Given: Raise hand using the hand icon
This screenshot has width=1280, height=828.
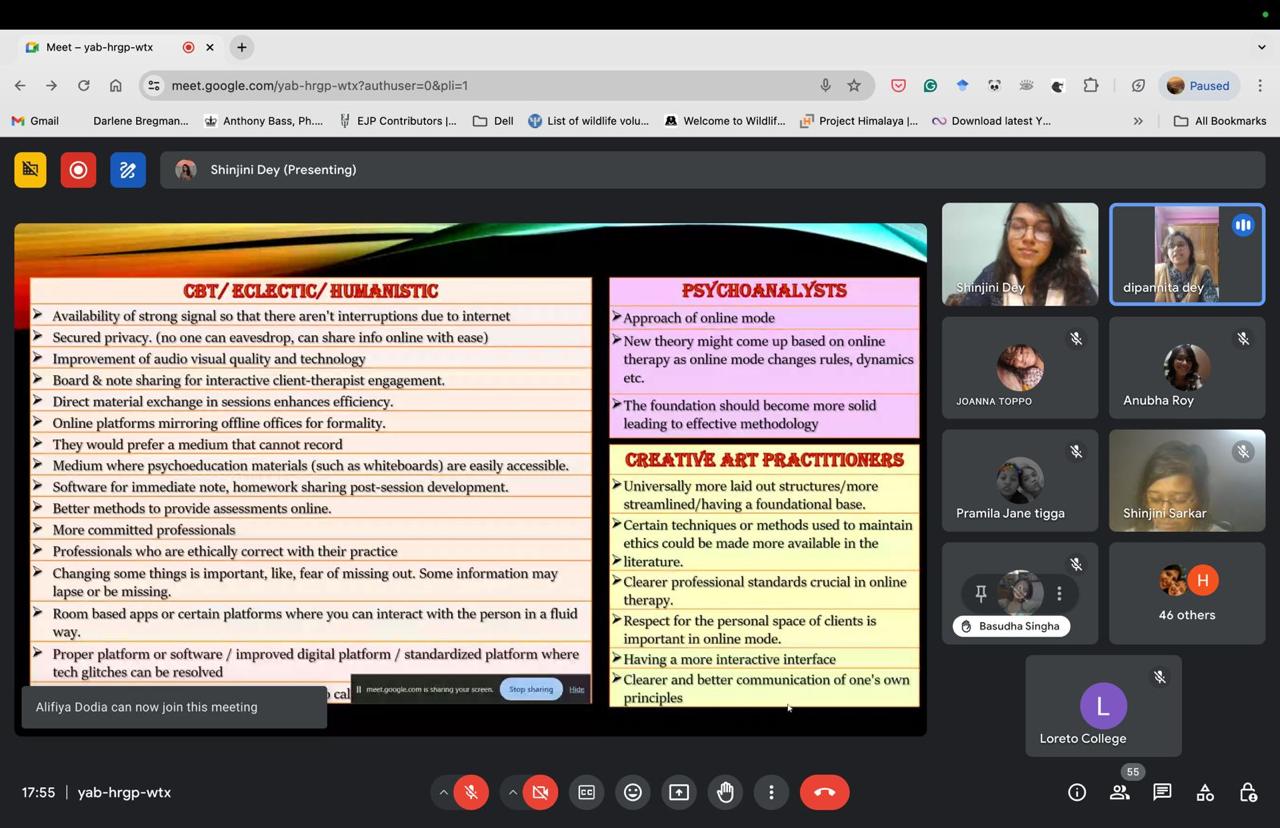Looking at the screenshot, I should [725, 792].
